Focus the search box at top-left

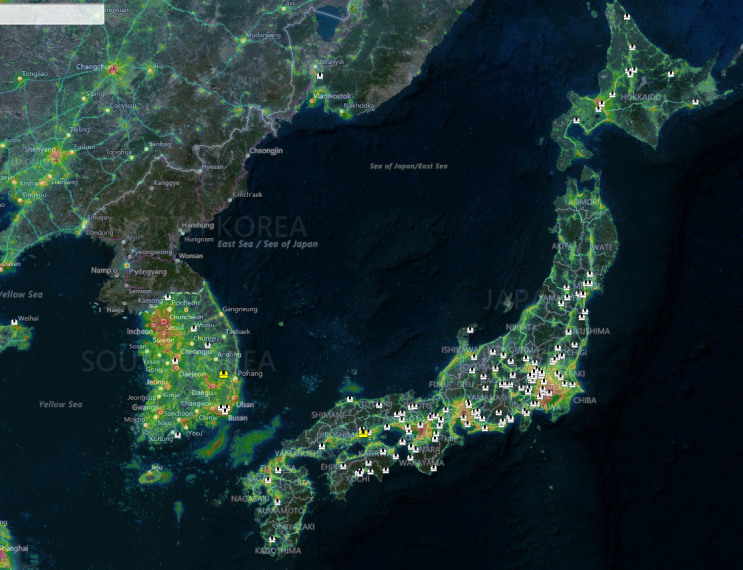51,14
